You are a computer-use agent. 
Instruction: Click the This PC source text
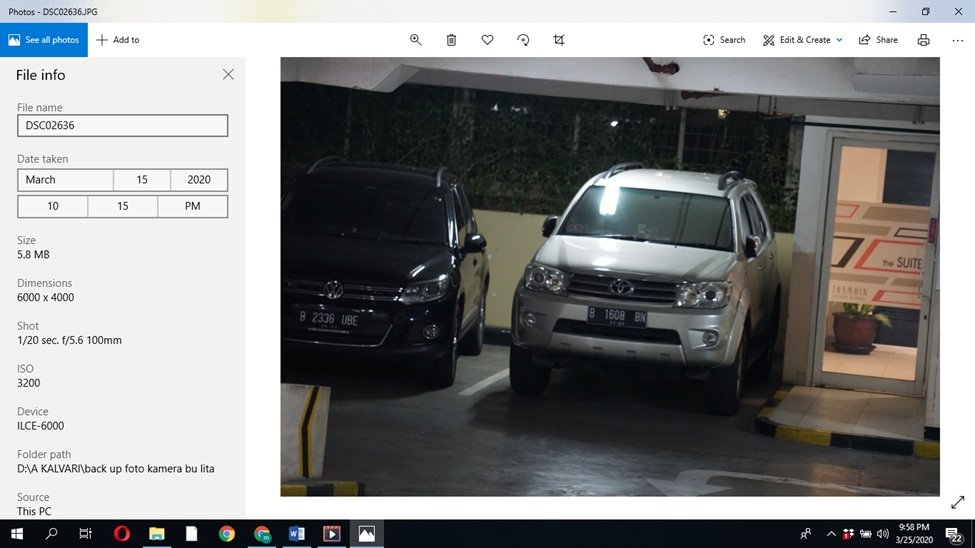tap(34, 511)
